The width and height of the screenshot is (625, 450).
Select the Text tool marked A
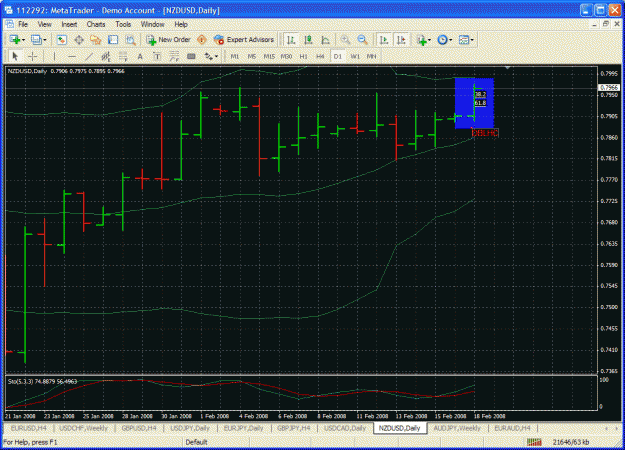tap(140, 57)
